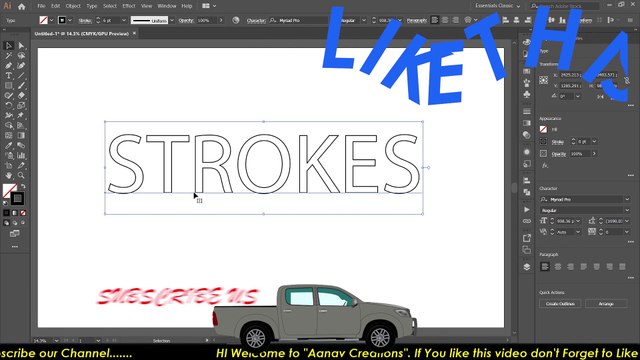Viewport: 640px width, 360px height.
Task: Select the Gradient tool
Action: click(x=21, y=135)
